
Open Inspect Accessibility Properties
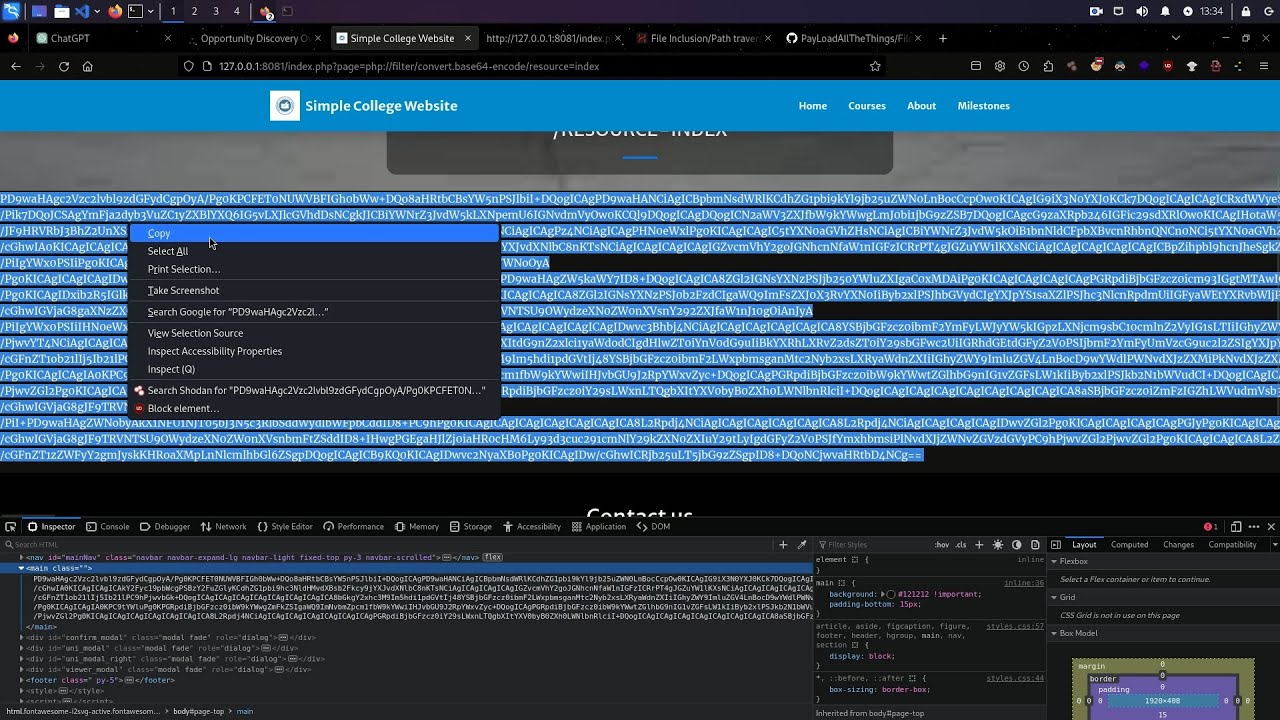[314, 351]
